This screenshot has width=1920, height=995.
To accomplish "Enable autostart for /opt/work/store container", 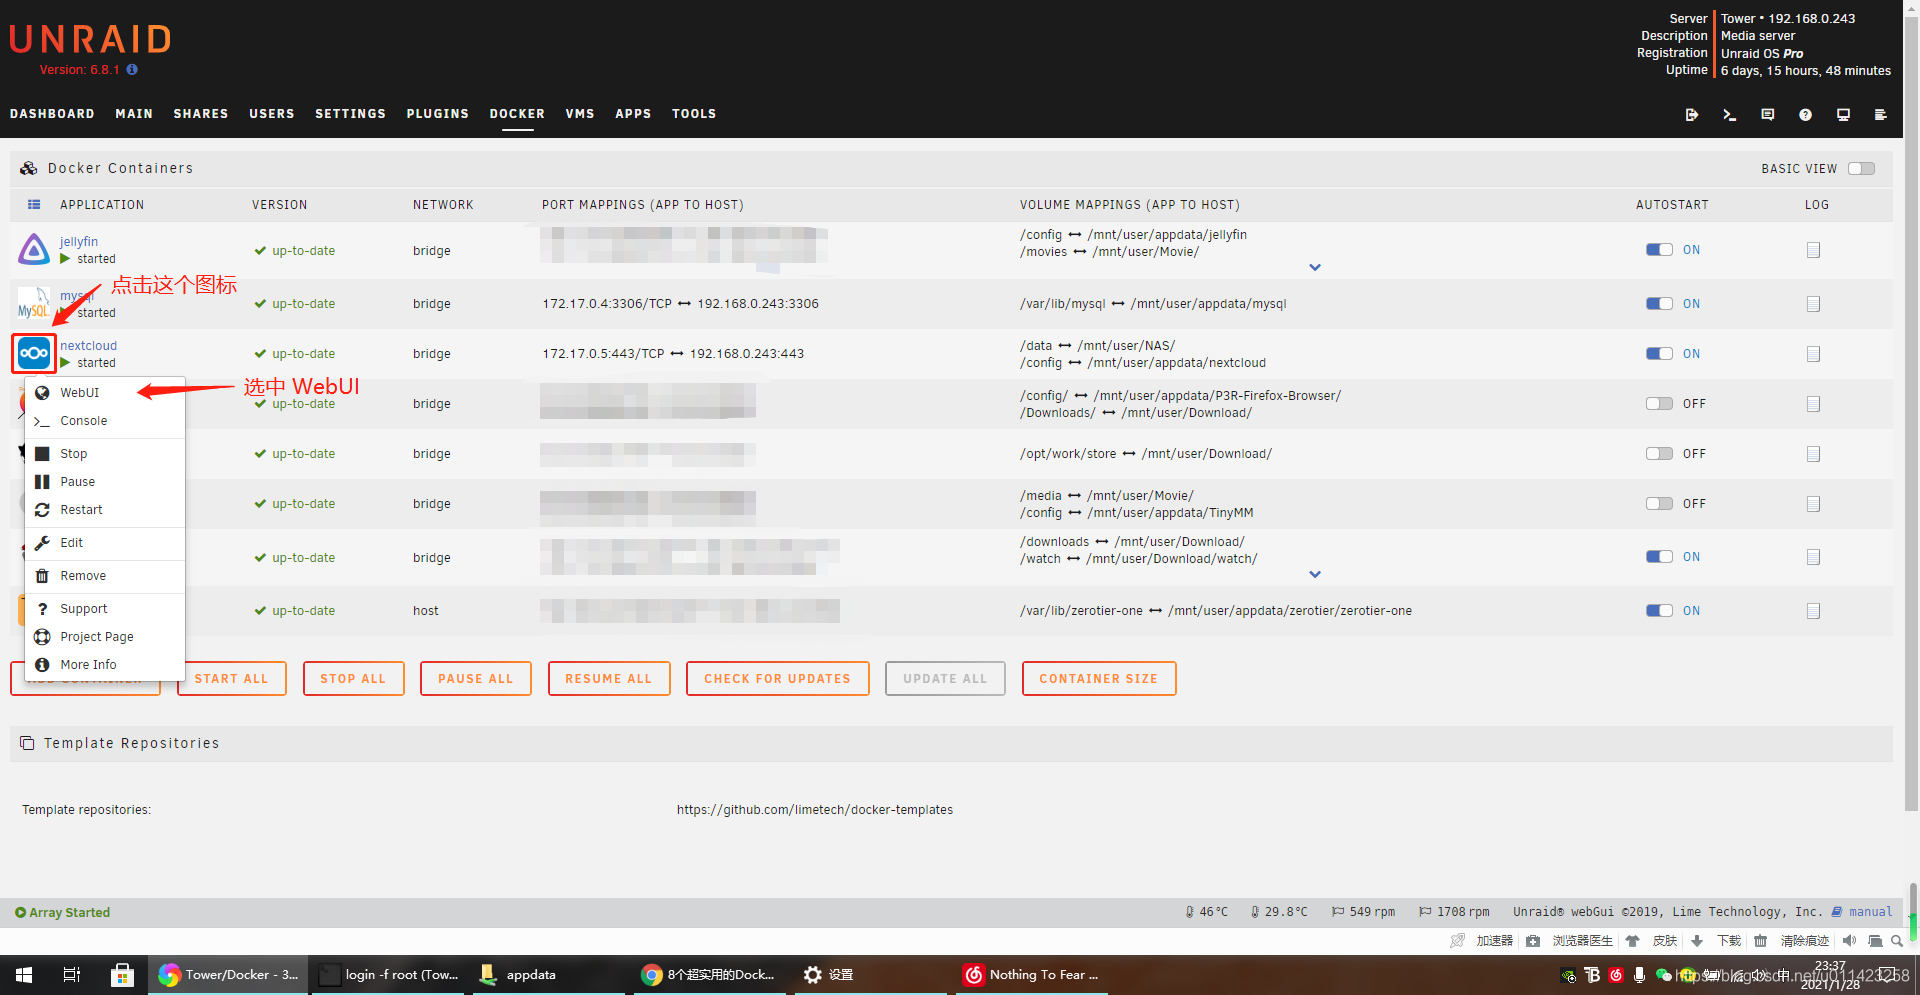I will tap(1659, 454).
